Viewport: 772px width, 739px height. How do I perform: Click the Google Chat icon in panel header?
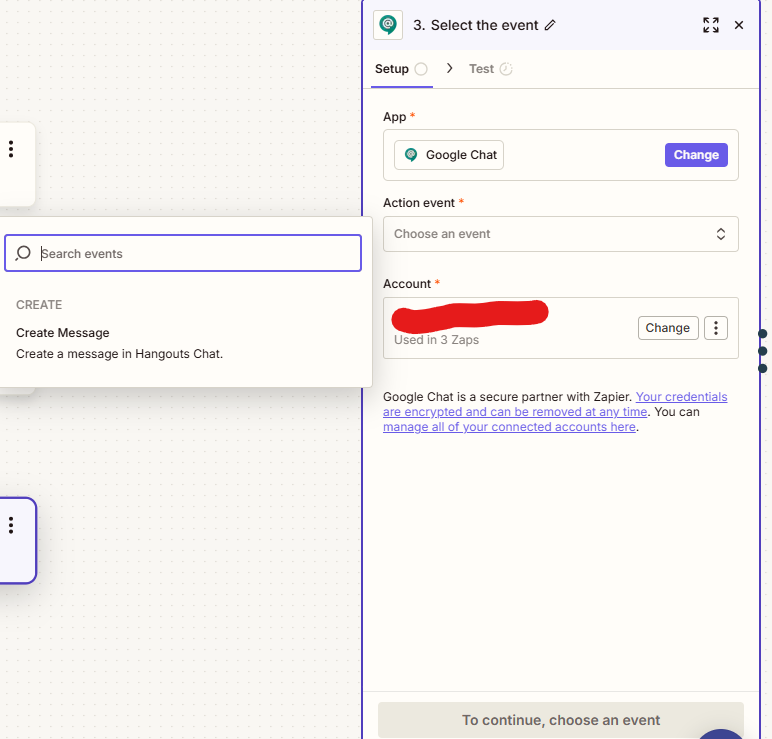[387, 25]
